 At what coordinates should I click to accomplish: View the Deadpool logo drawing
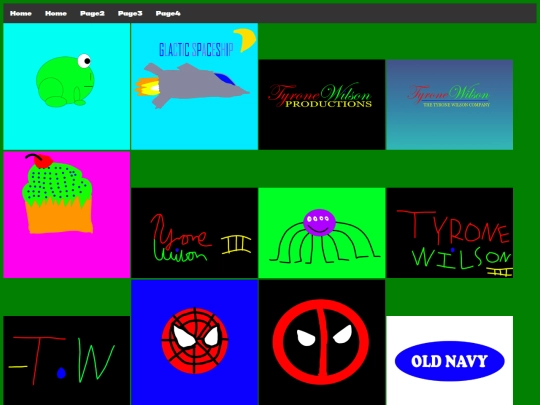click(322, 343)
